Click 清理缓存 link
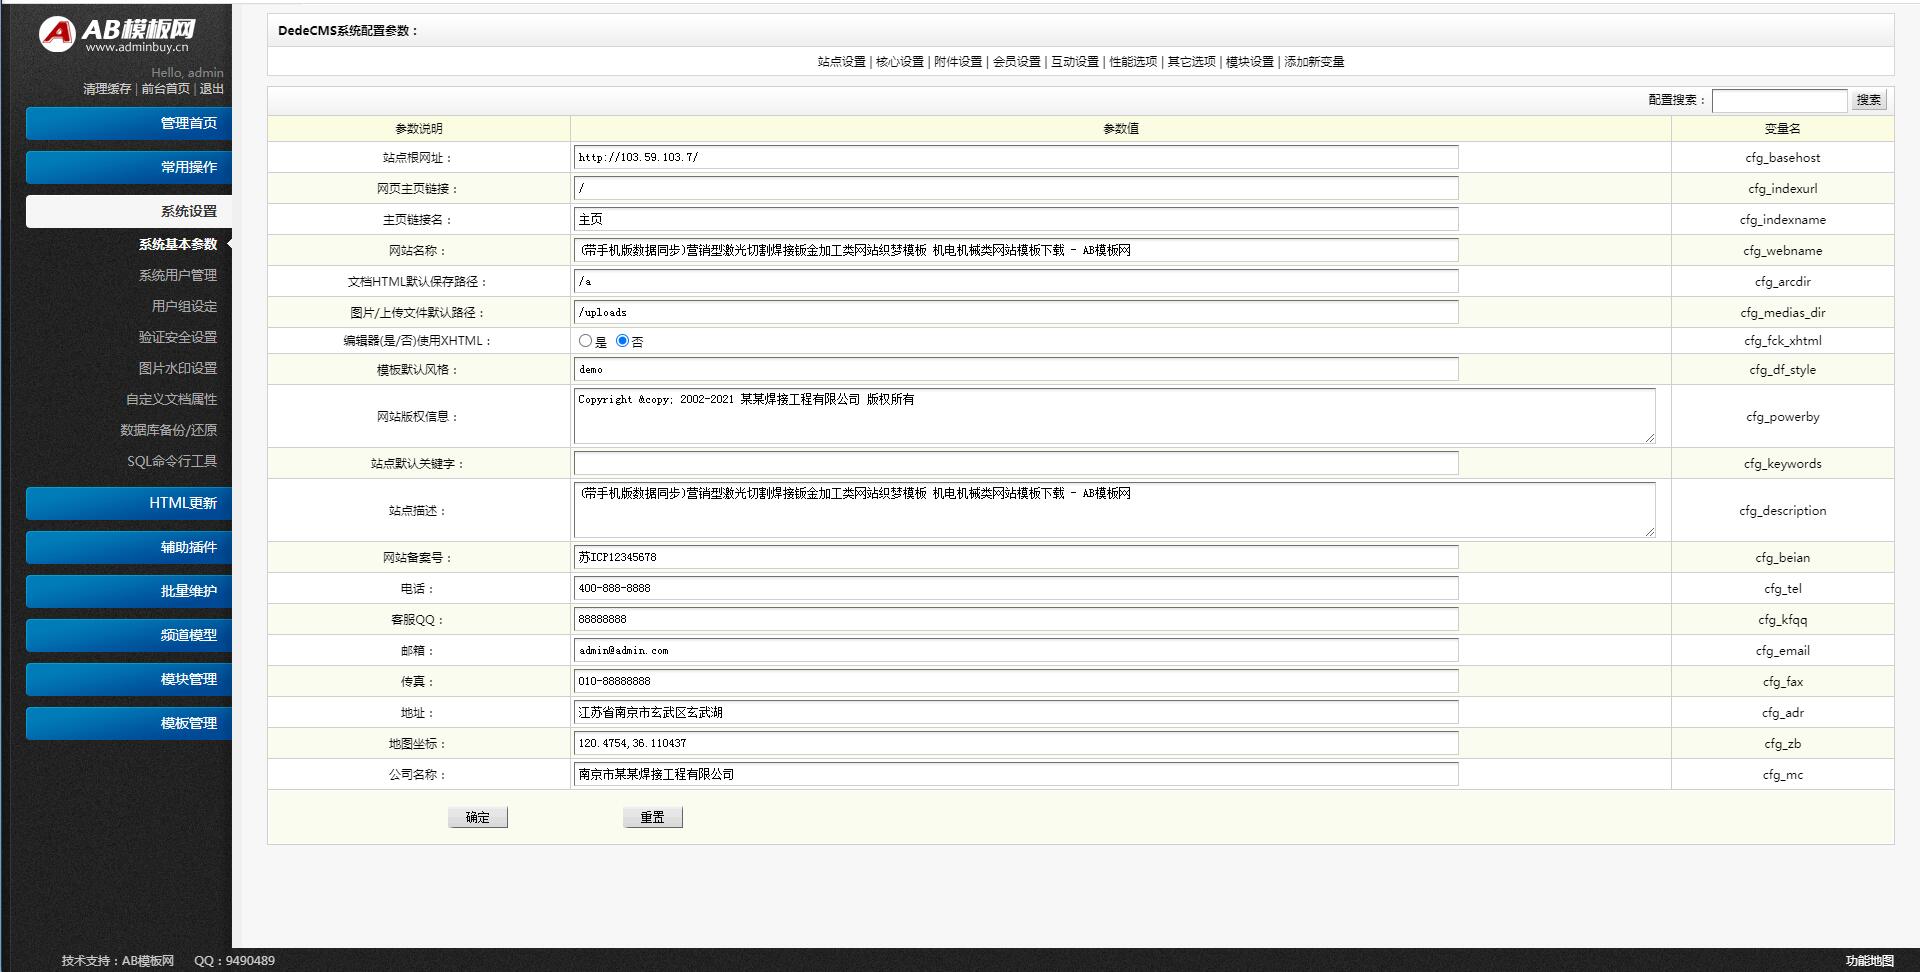 107,89
